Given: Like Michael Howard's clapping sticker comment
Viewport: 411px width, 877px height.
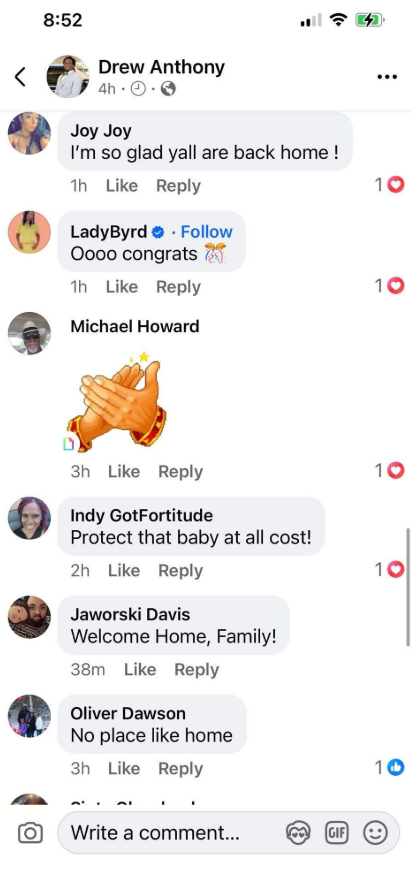Looking at the screenshot, I should click(x=124, y=471).
